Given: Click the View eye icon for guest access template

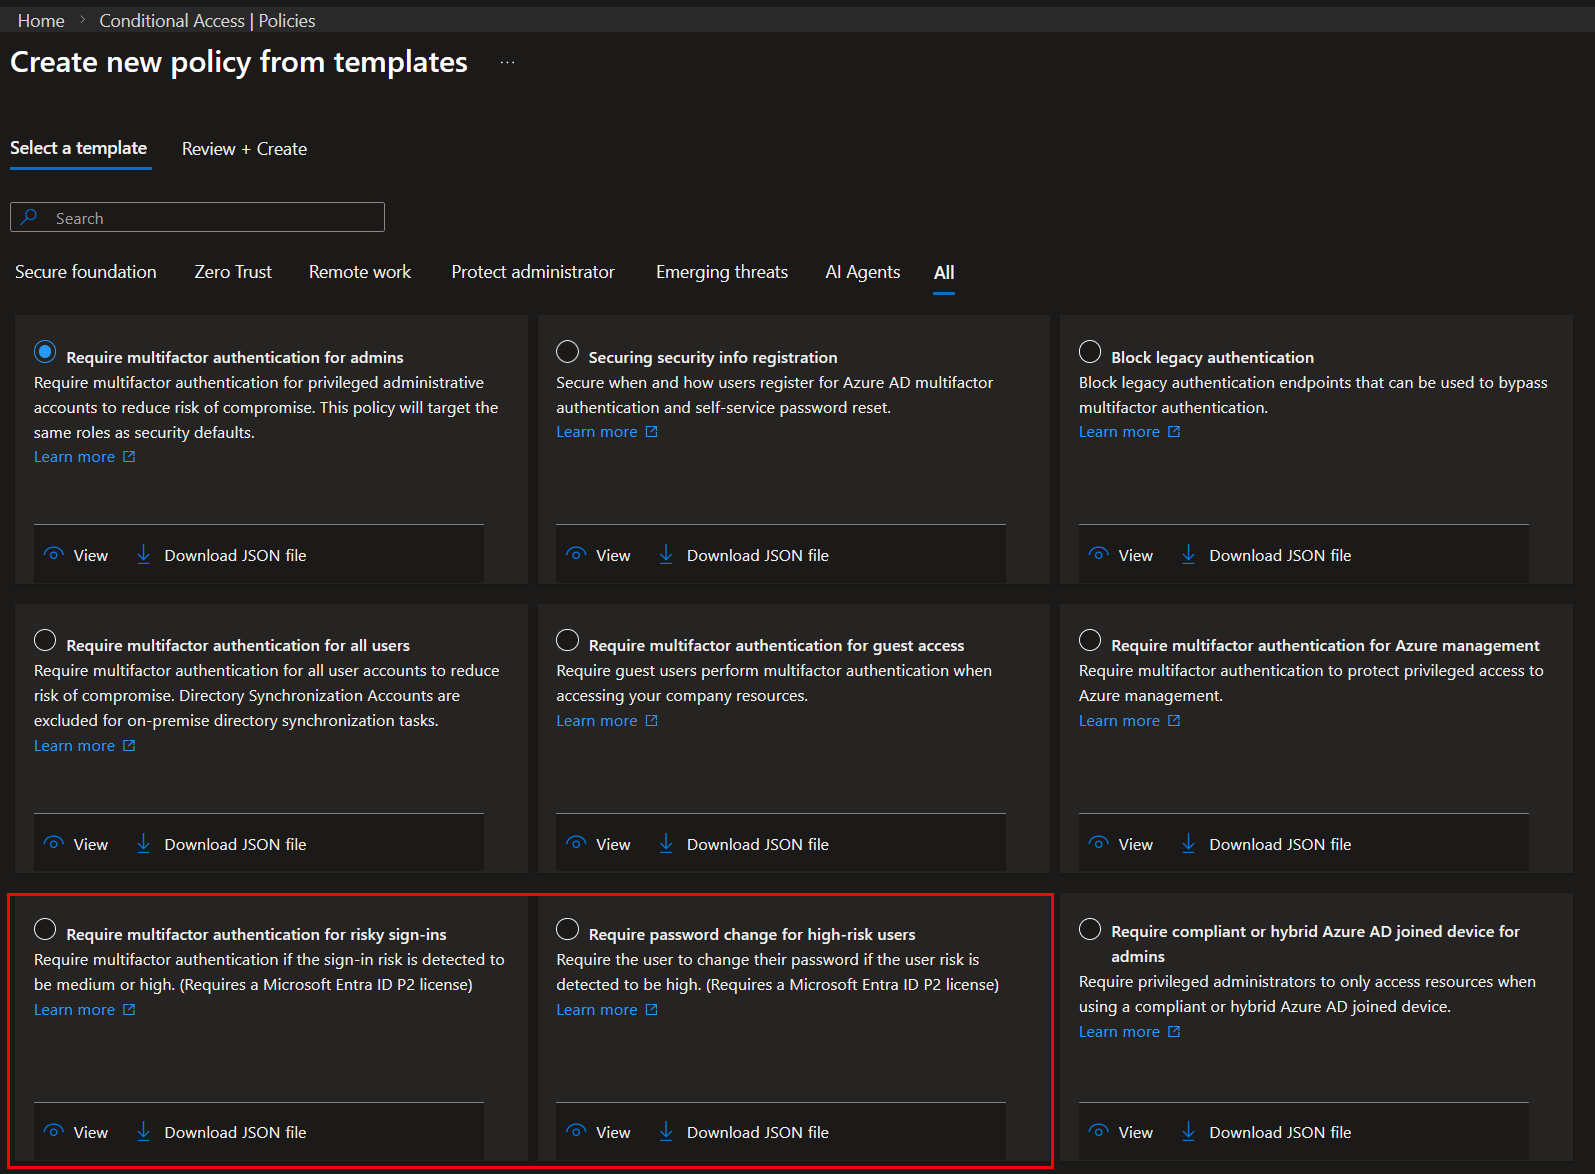Looking at the screenshot, I should pyautogui.click(x=576, y=843).
